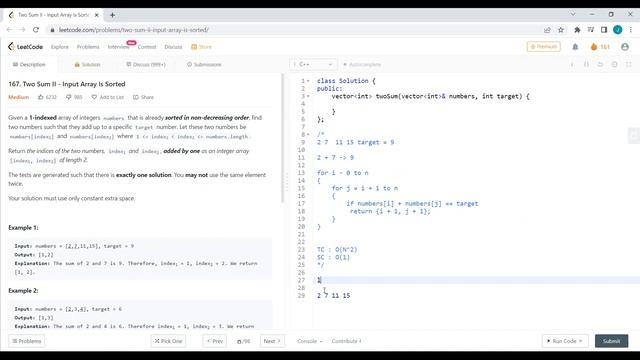Open the Chrome three-dot menu
The width and height of the screenshot is (640, 360).
[x=631, y=30]
